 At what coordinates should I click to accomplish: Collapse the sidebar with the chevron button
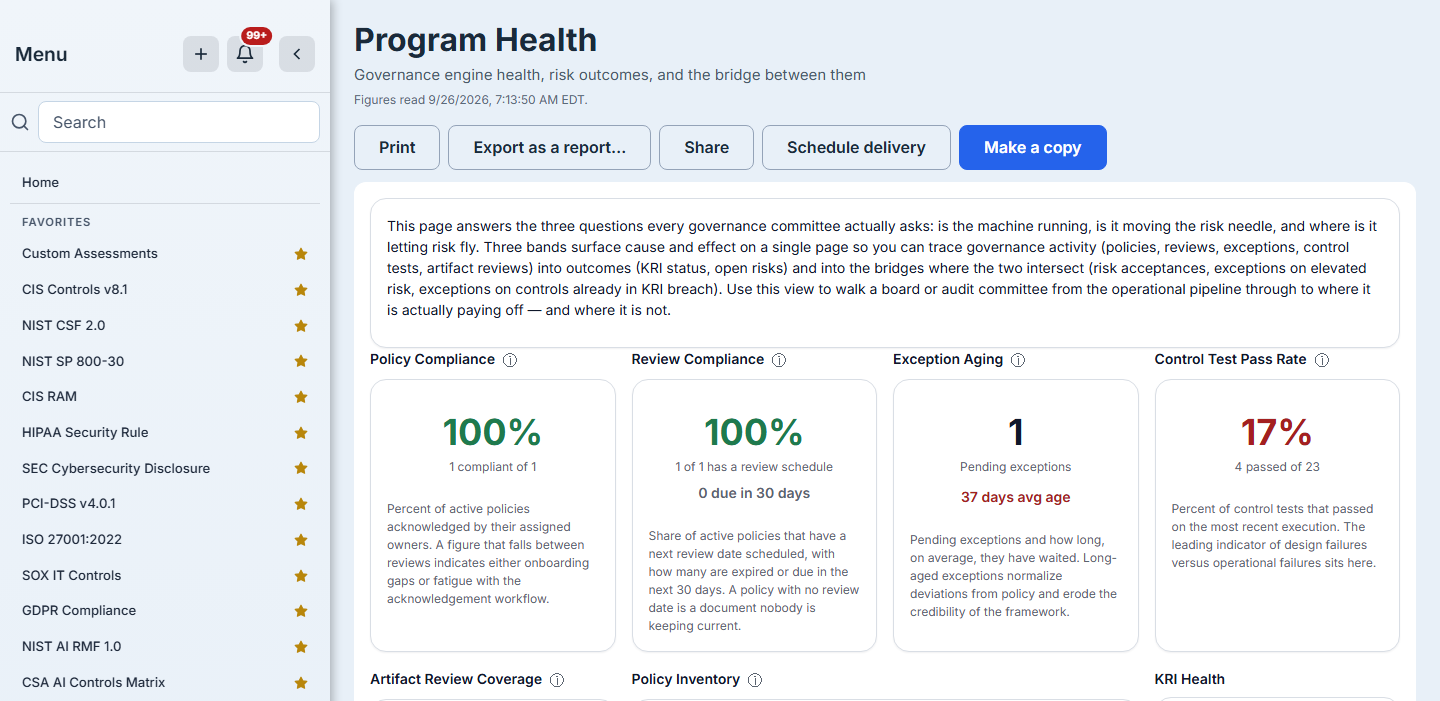[x=297, y=54]
